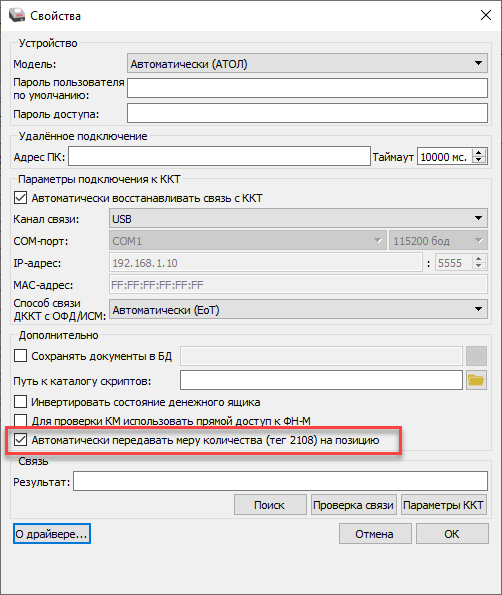This screenshot has height=595, width=502.
Task: Click into the Адрес ПК input field
Action: (219, 156)
